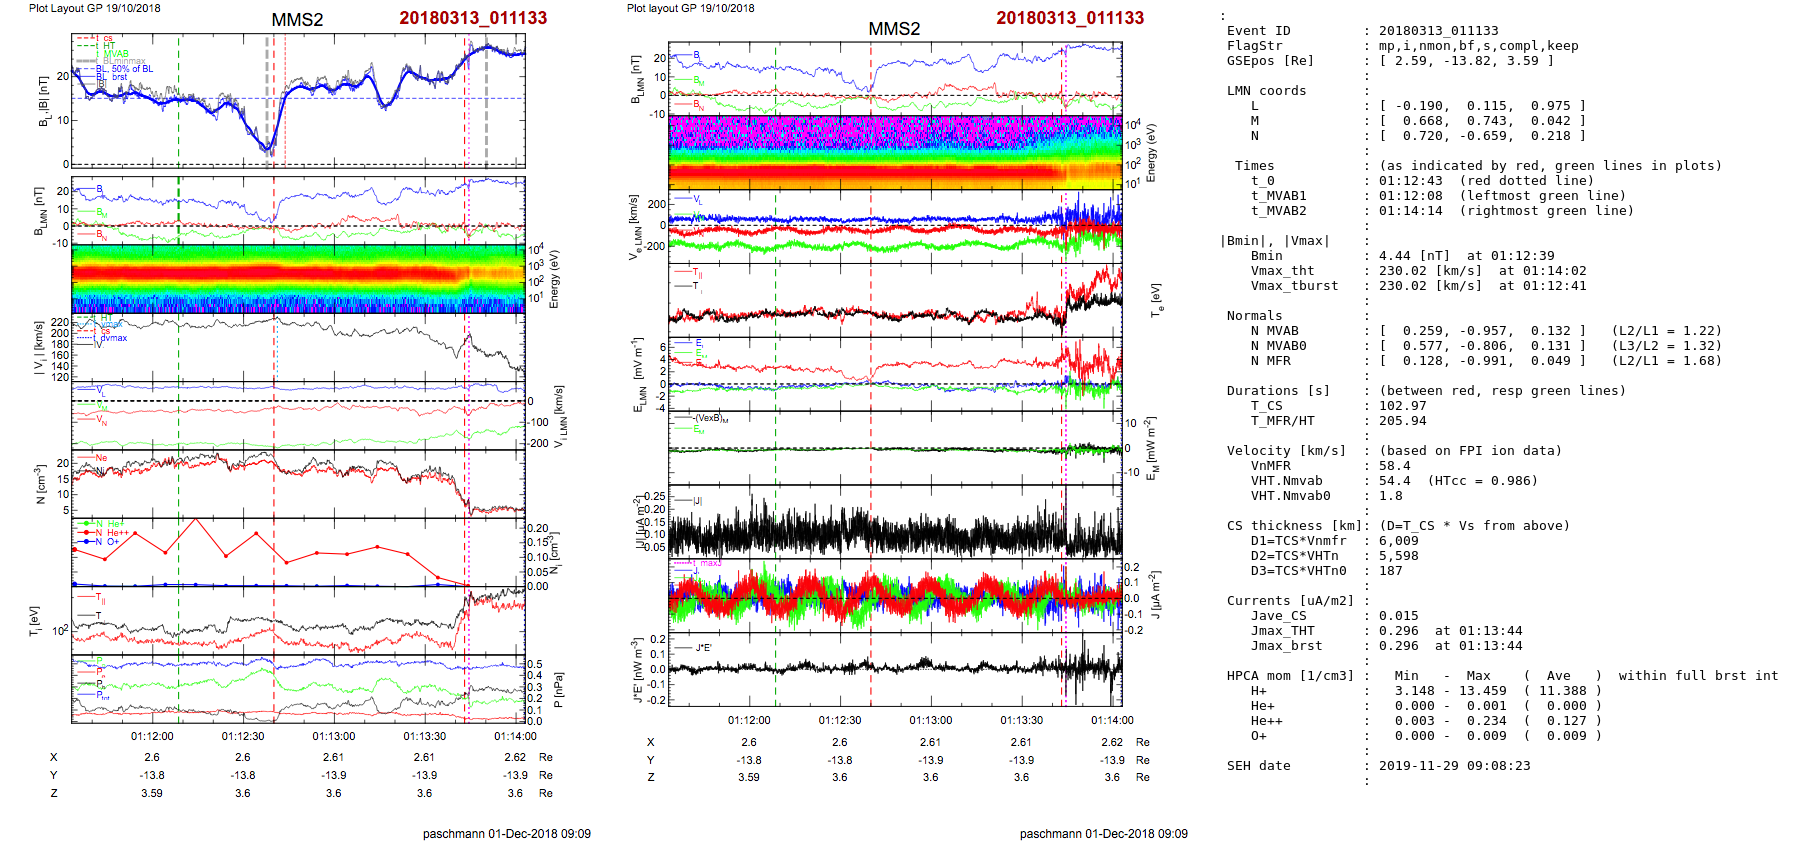Screen dimensions: 1804x841
Task: Select the 'HPCA mom [1/cm3]' heading
Action: click(1291, 676)
